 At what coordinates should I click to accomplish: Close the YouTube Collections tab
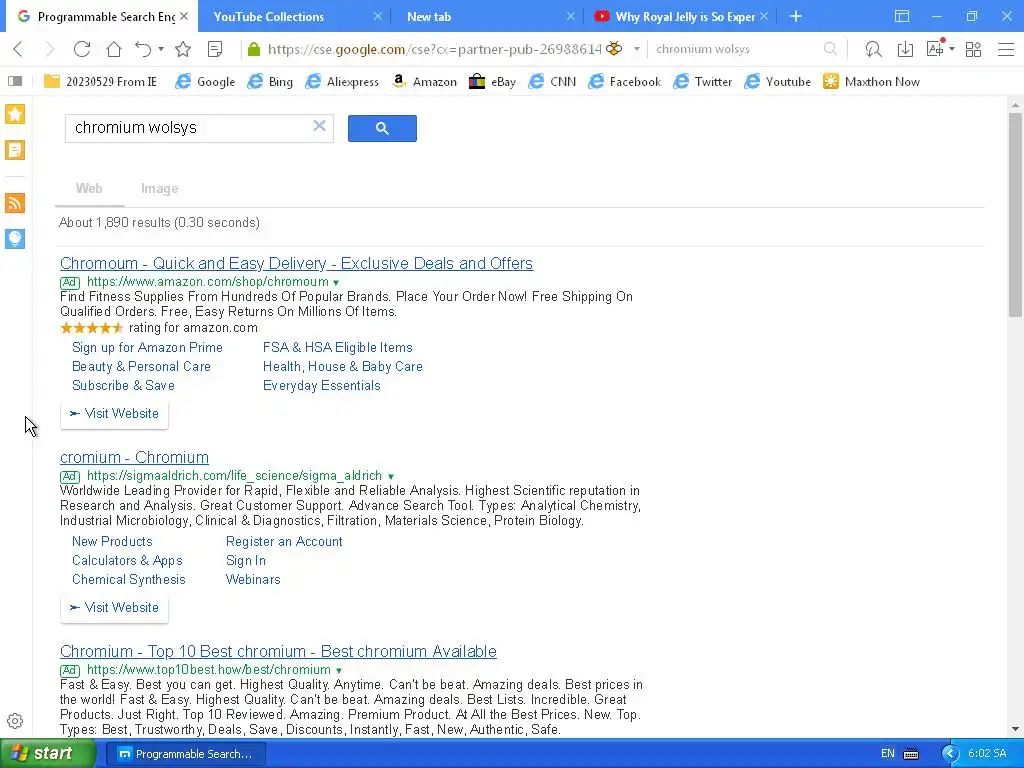pos(377,16)
